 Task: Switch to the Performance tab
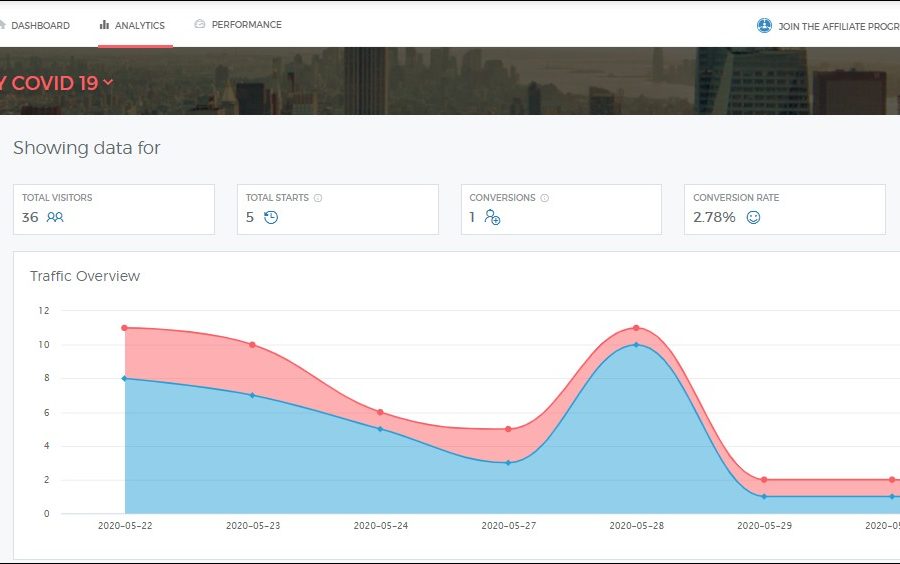tap(246, 25)
